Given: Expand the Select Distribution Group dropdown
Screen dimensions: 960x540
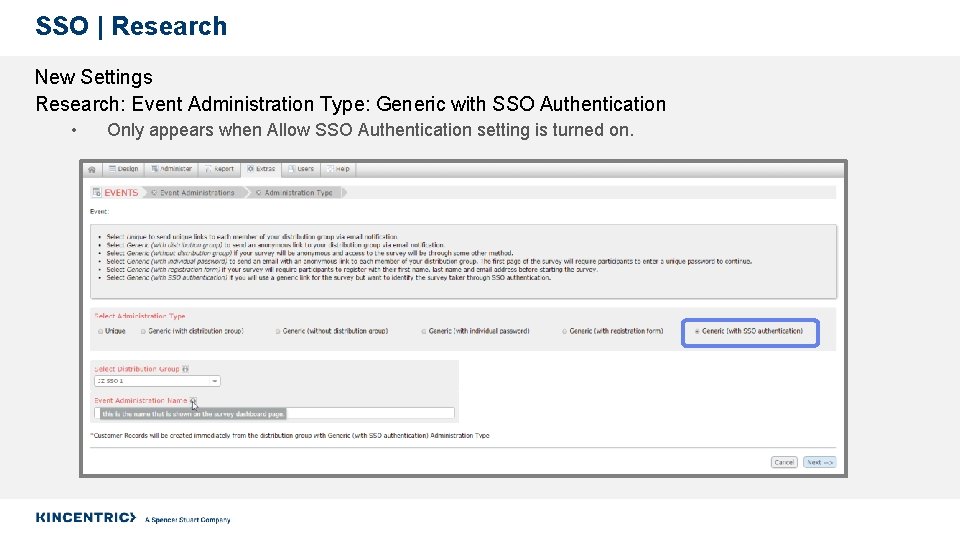Looking at the screenshot, I should [157, 381].
